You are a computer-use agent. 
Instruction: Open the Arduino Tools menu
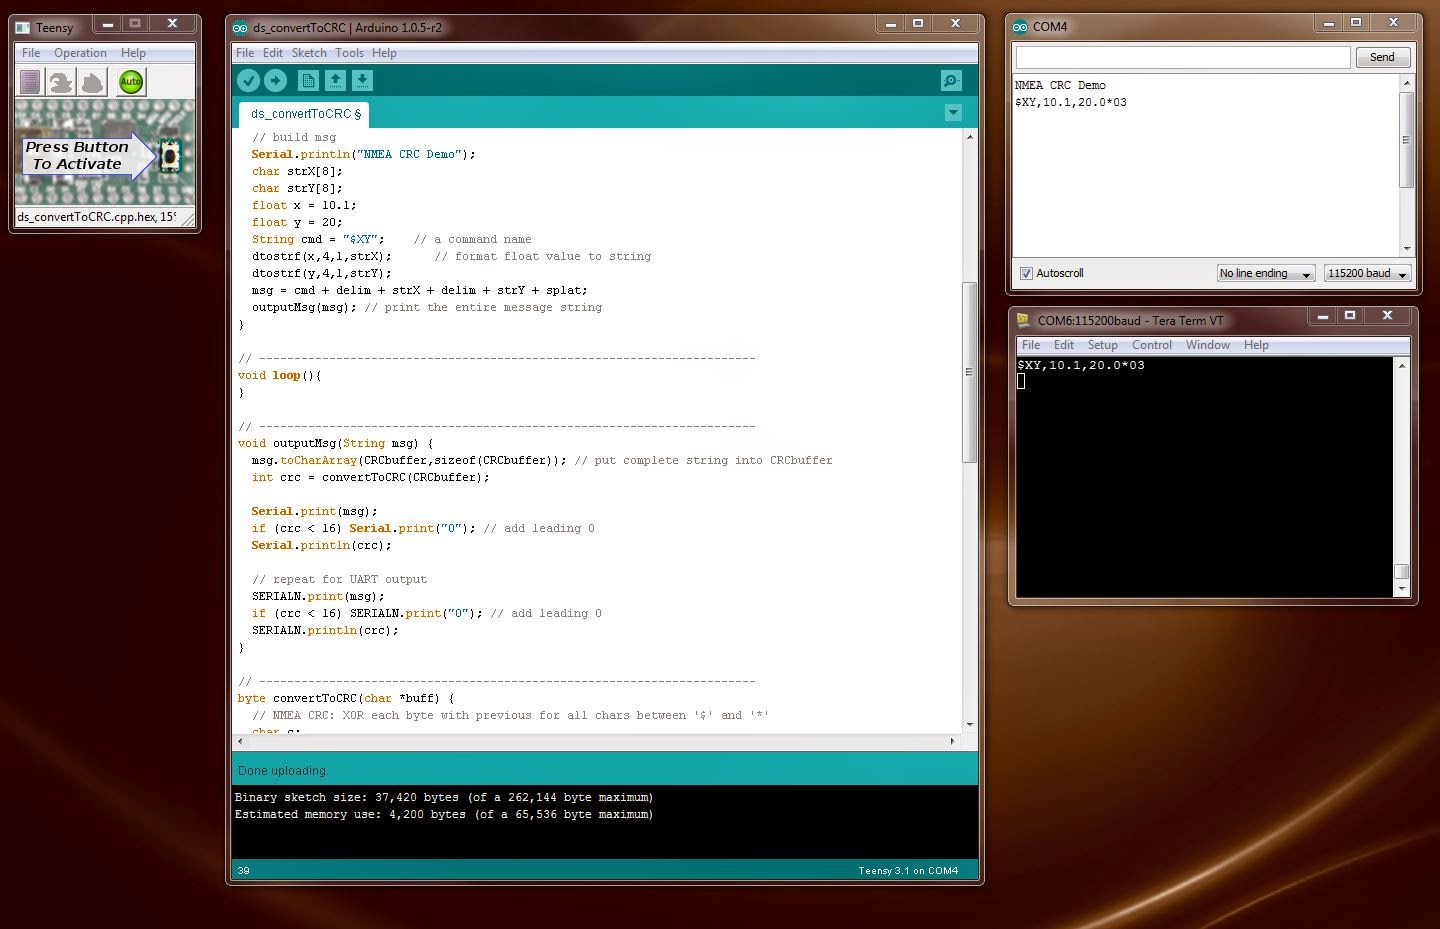[349, 53]
